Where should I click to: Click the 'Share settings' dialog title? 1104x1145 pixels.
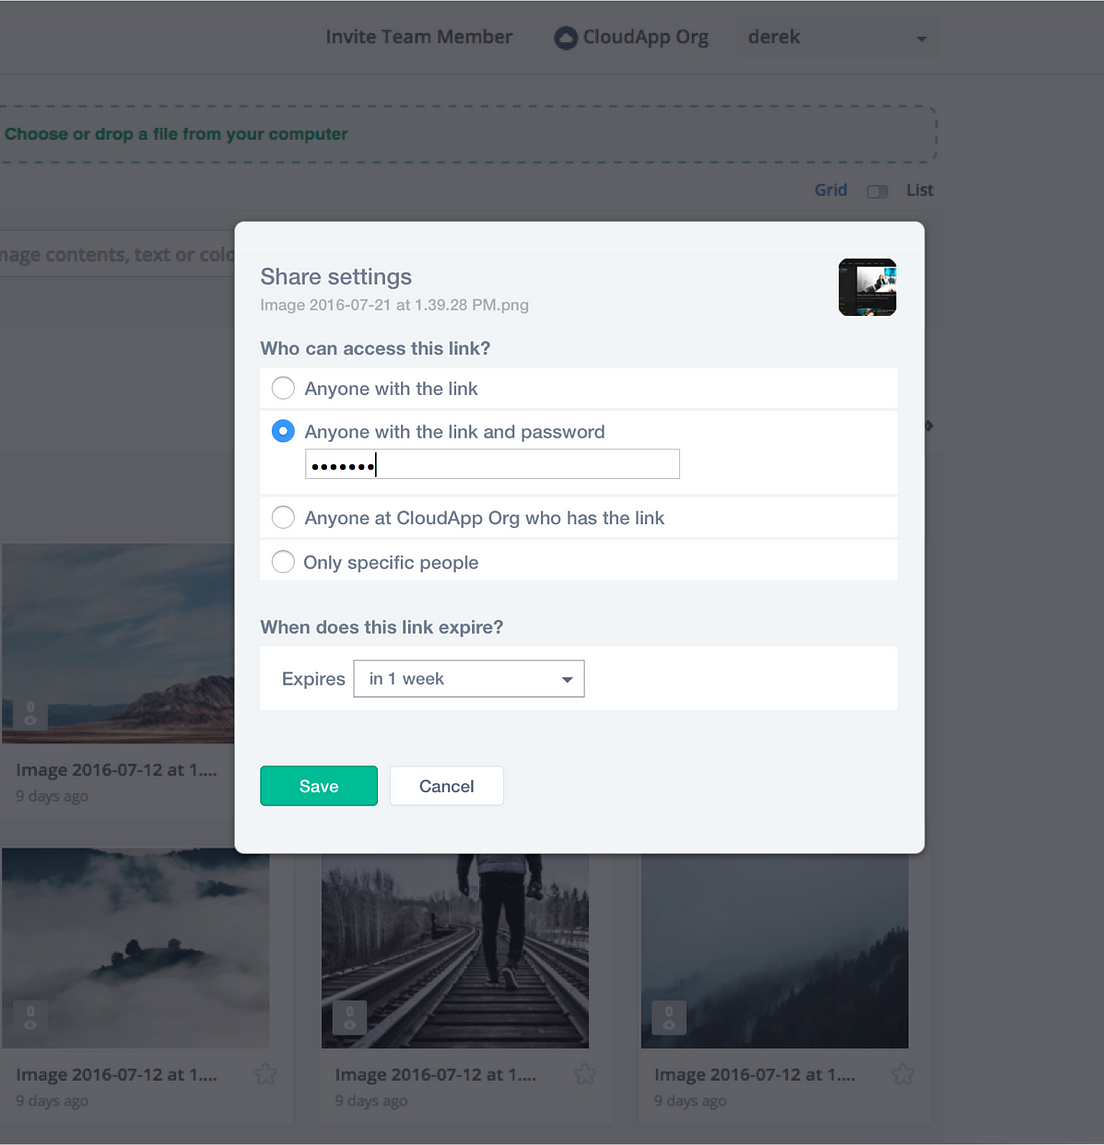point(336,277)
